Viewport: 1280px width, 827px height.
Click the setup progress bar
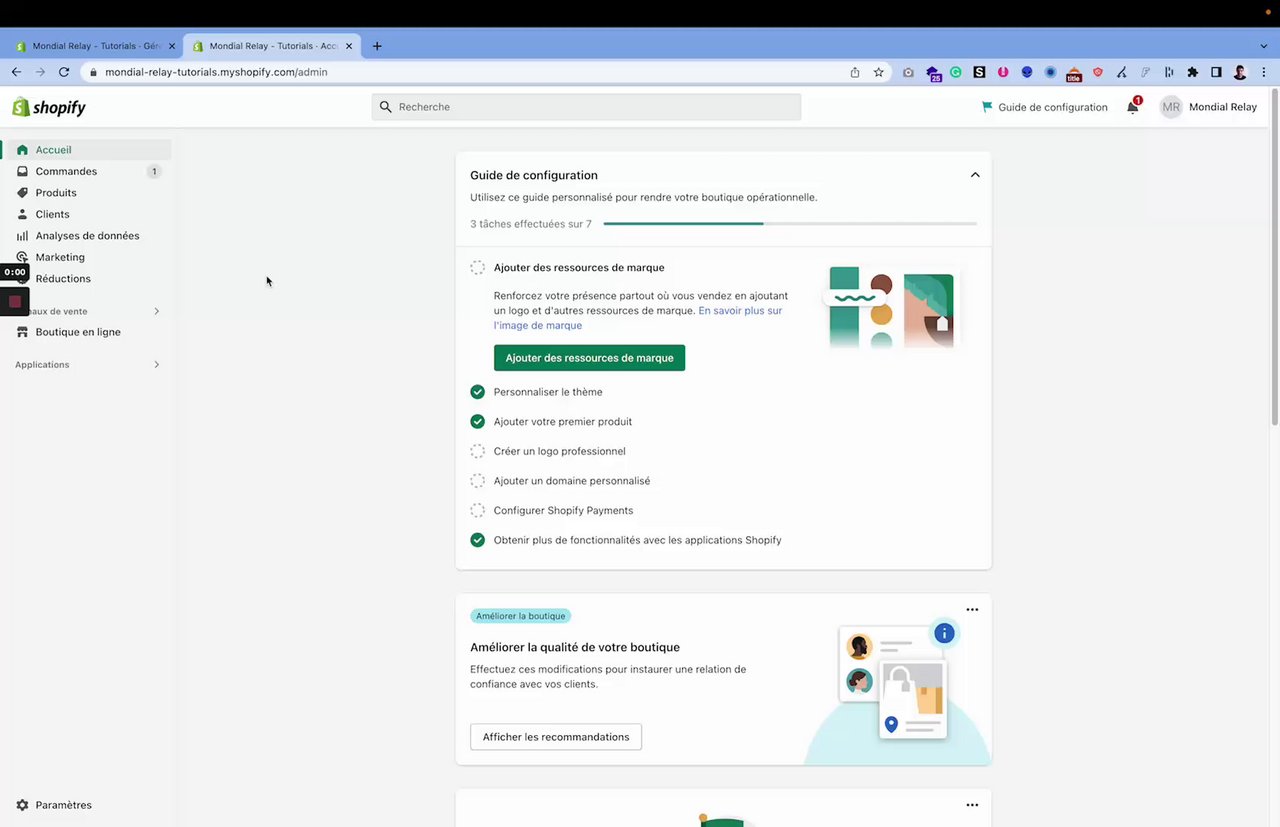(x=790, y=224)
